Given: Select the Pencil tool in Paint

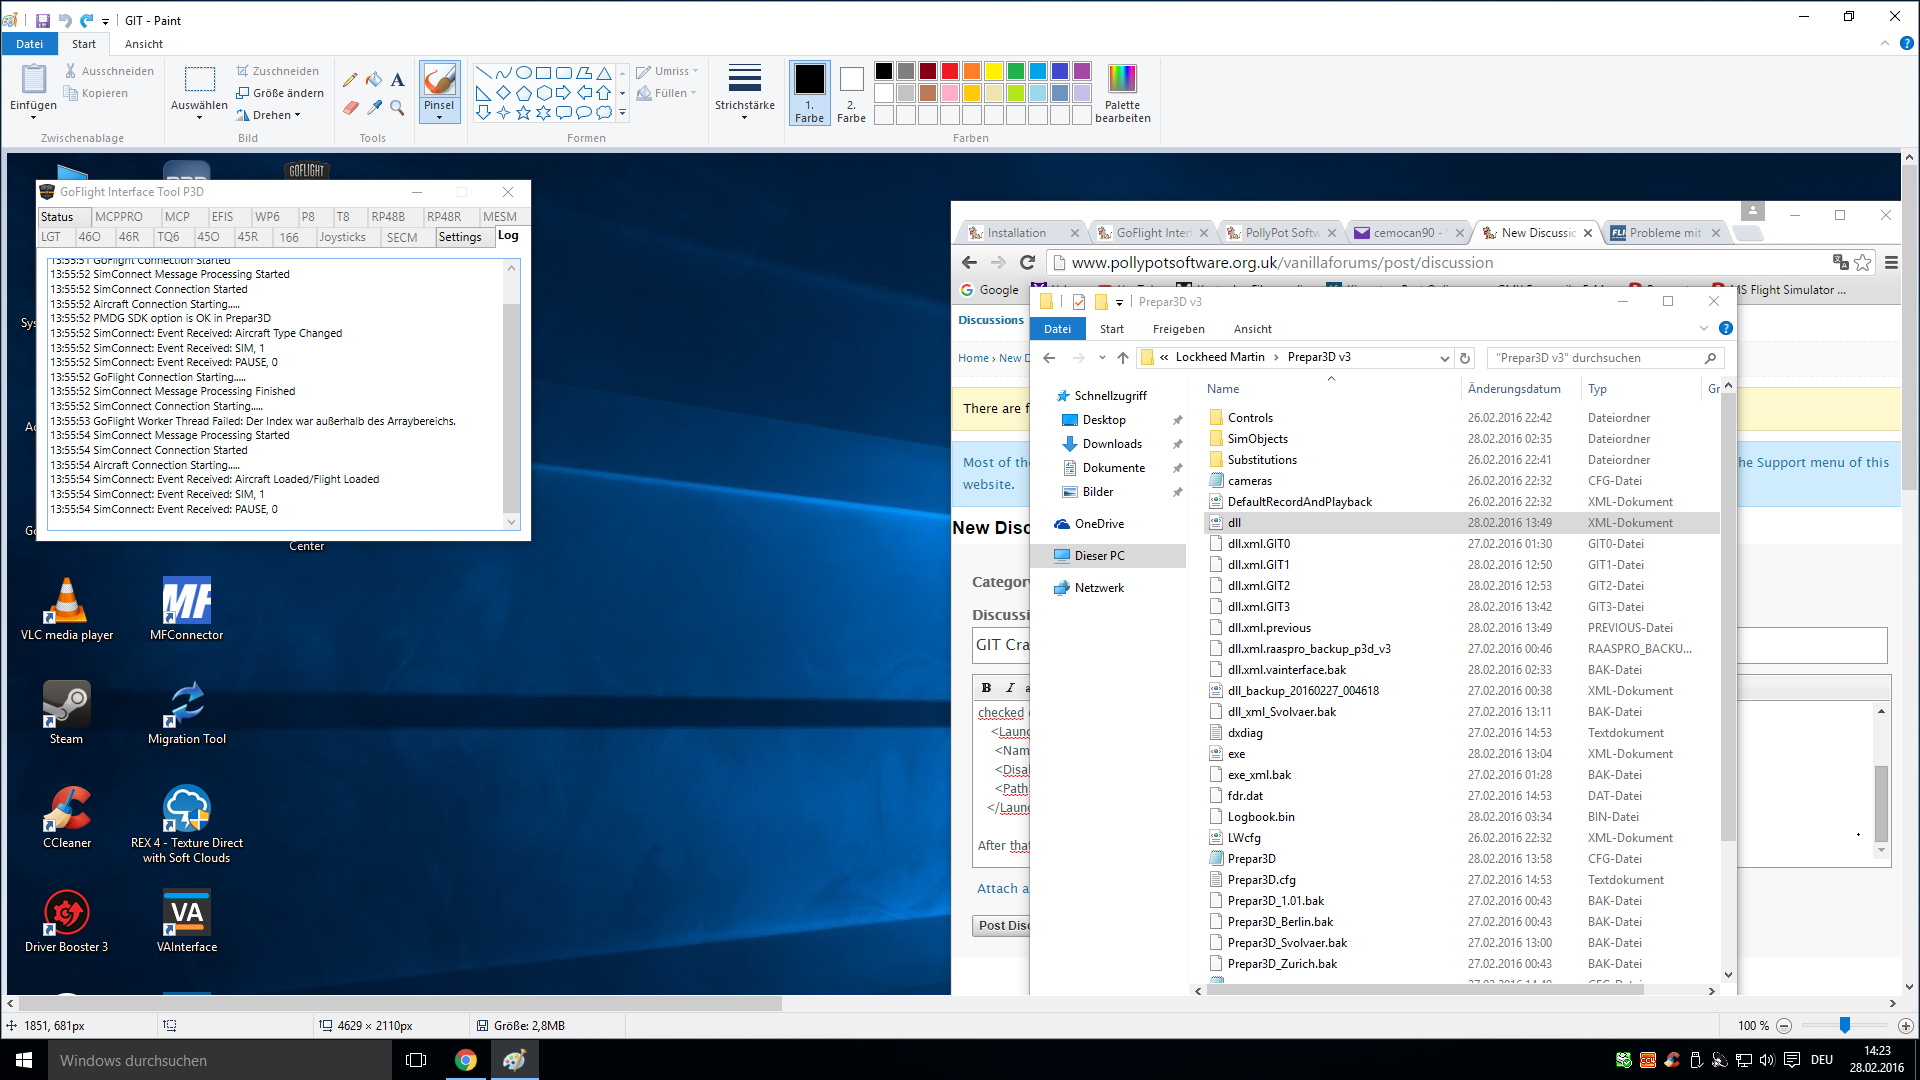Looking at the screenshot, I should click(349, 80).
